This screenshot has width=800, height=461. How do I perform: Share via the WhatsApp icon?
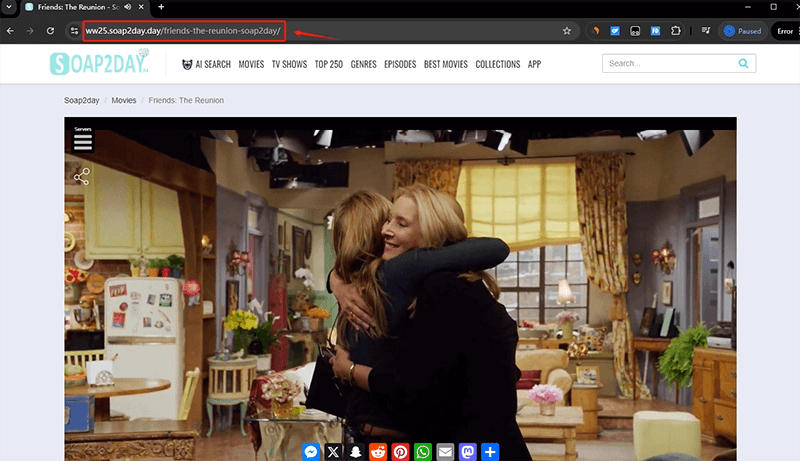point(423,452)
